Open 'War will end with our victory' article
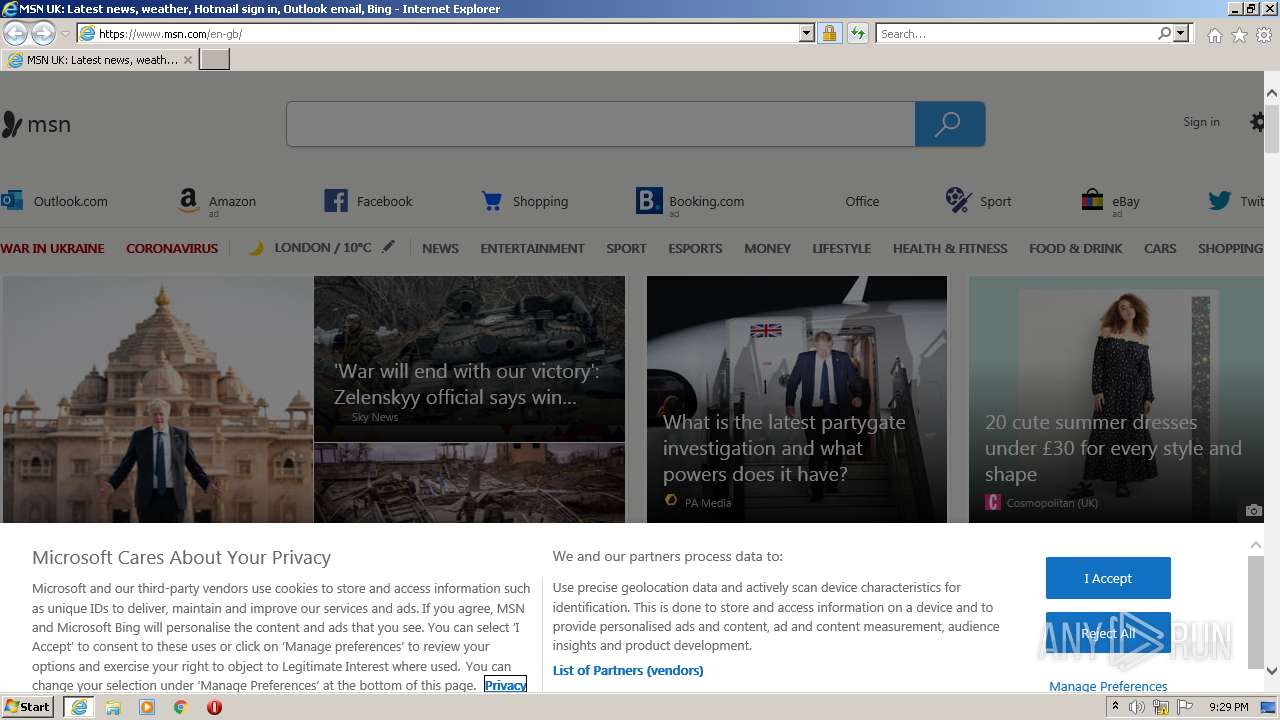1280x720 pixels. 469,358
